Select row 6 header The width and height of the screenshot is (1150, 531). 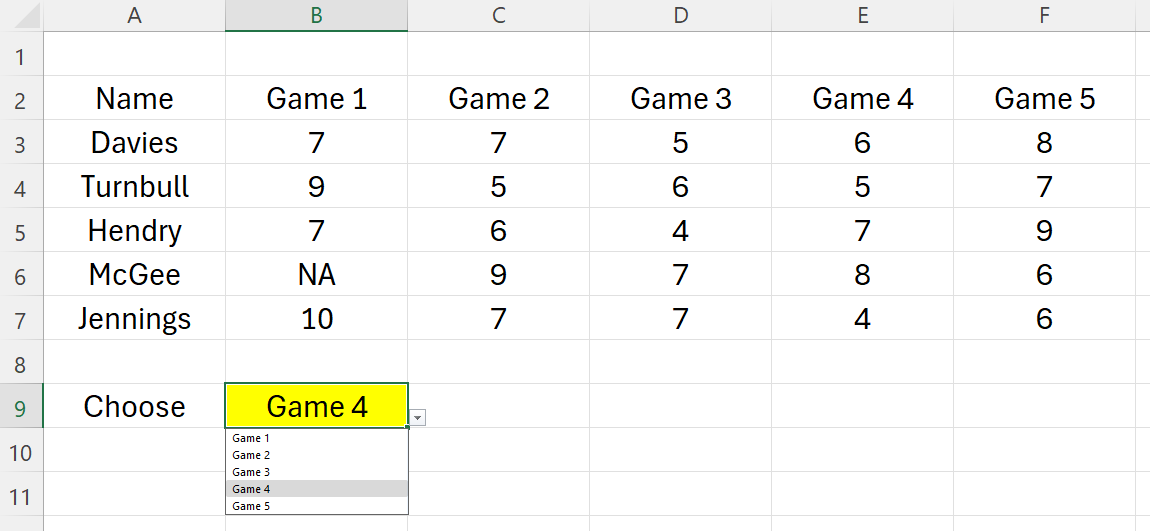[21, 275]
